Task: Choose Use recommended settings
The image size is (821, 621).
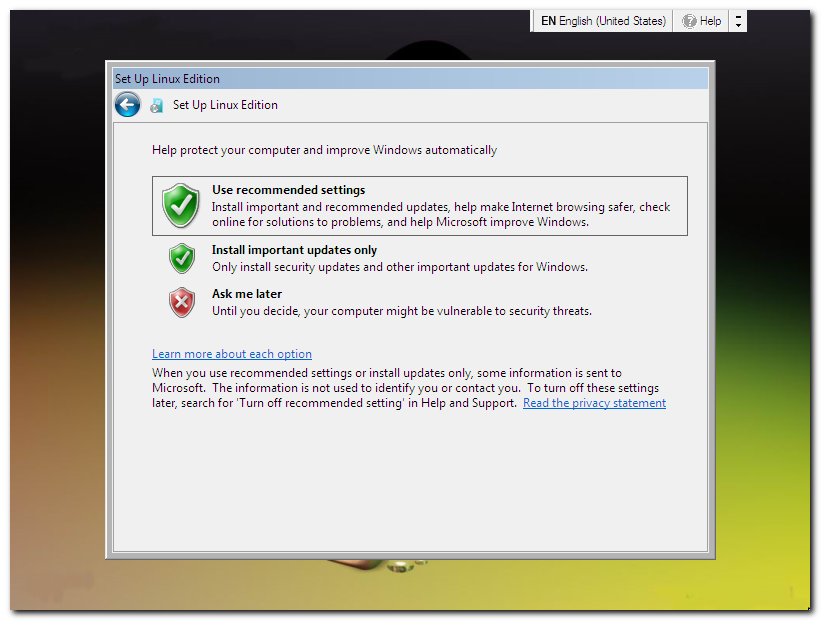Action: pyautogui.click(x=419, y=206)
